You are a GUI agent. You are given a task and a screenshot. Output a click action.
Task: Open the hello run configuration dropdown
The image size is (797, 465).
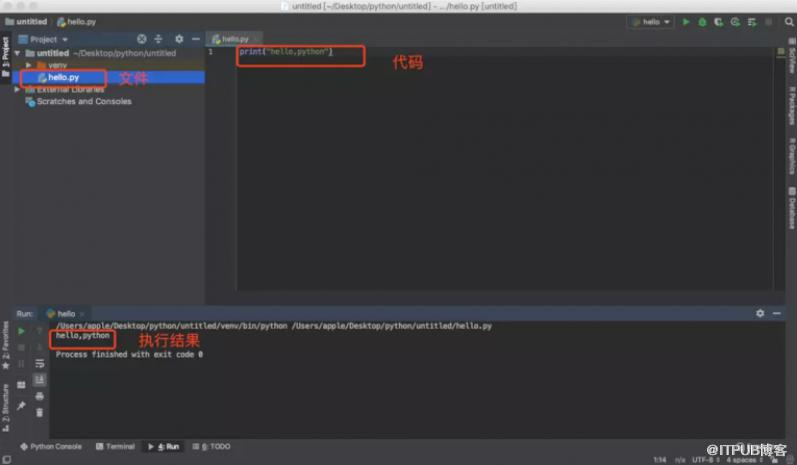click(x=651, y=22)
